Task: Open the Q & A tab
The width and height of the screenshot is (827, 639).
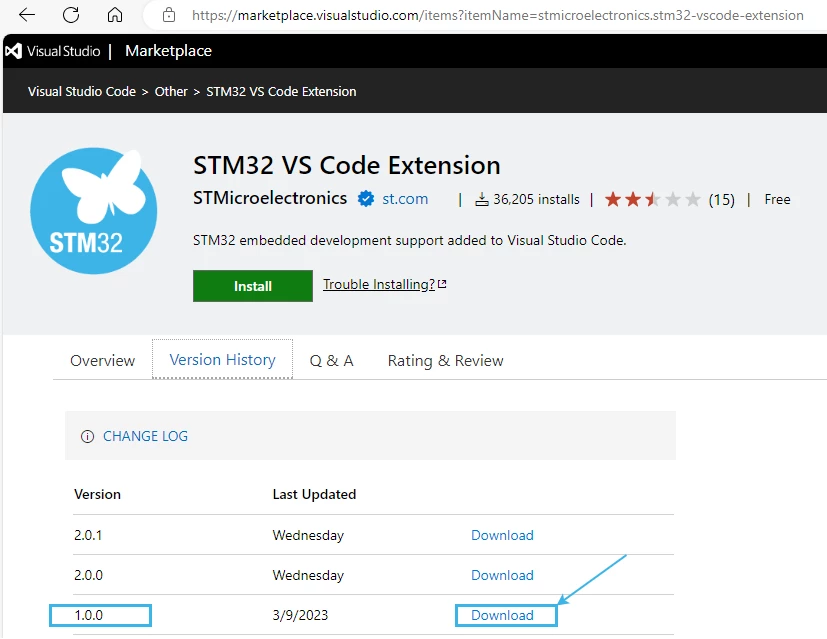Action: coord(331,361)
